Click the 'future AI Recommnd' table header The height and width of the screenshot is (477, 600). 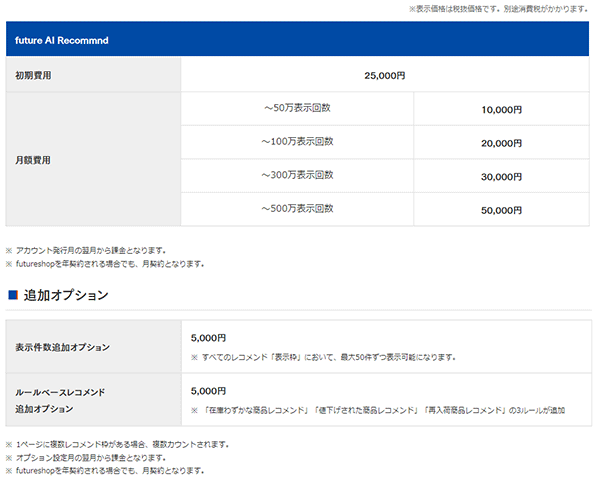[x=297, y=39]
